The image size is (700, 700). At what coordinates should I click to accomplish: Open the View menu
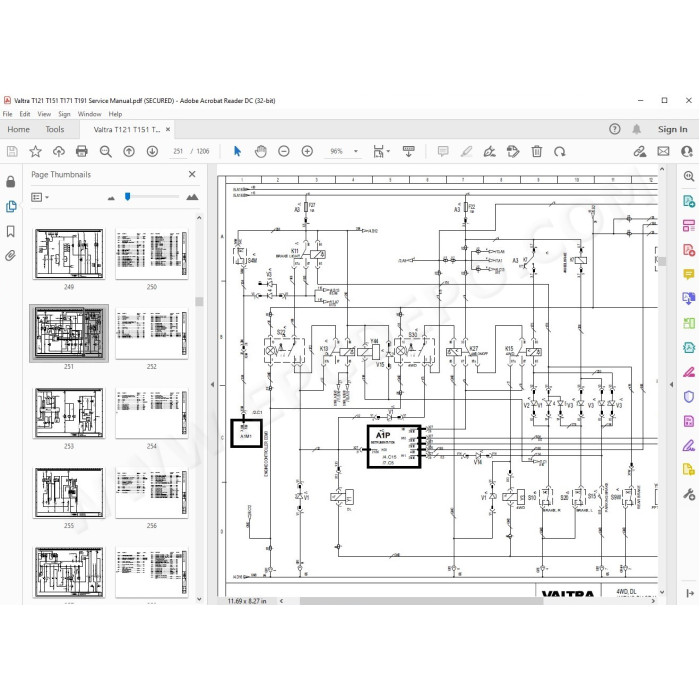(x=44, y=114)
